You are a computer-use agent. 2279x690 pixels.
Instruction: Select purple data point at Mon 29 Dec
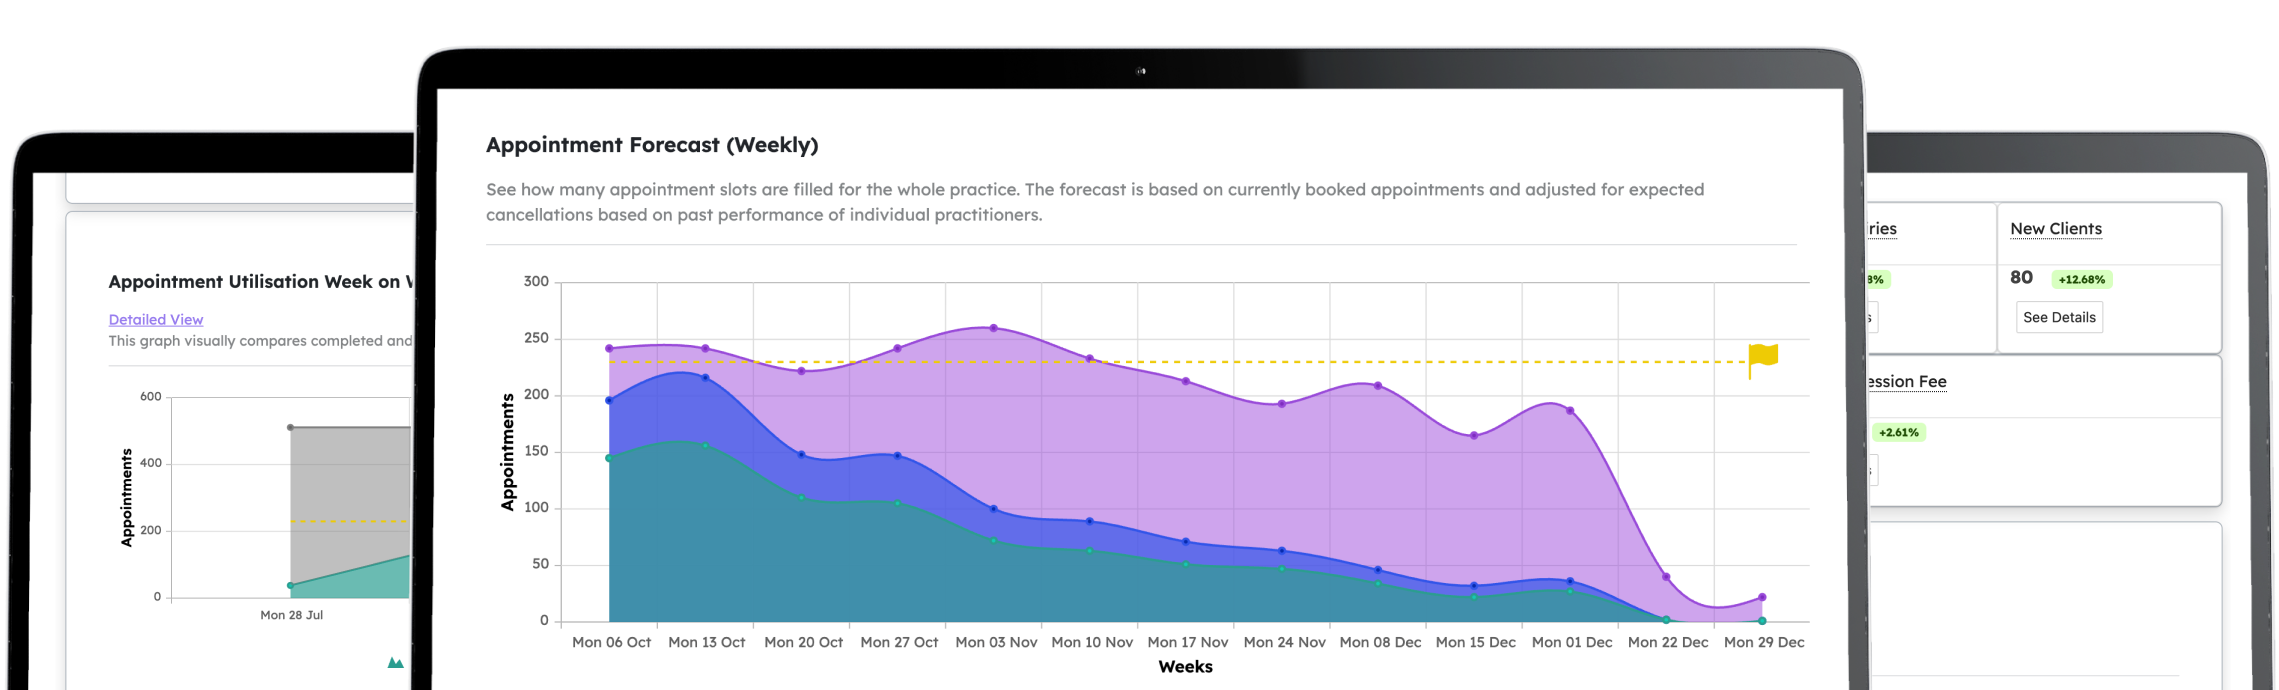[1762, 598]
